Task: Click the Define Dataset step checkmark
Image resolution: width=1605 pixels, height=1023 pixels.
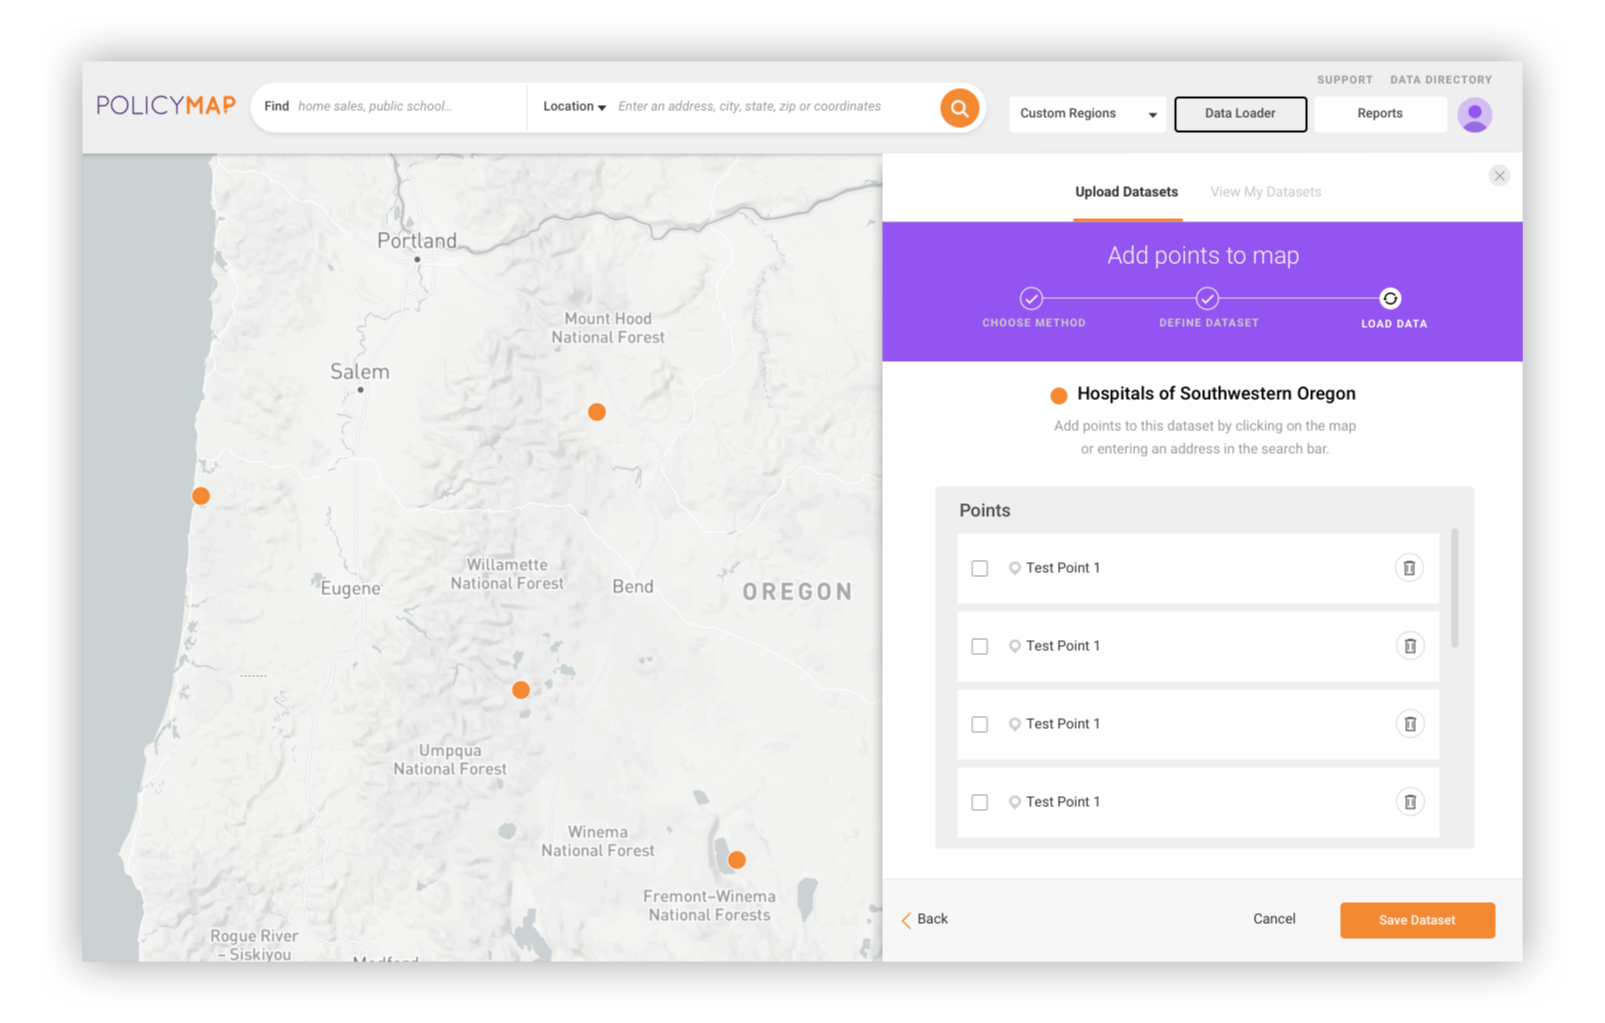Action: (1207, 298)
